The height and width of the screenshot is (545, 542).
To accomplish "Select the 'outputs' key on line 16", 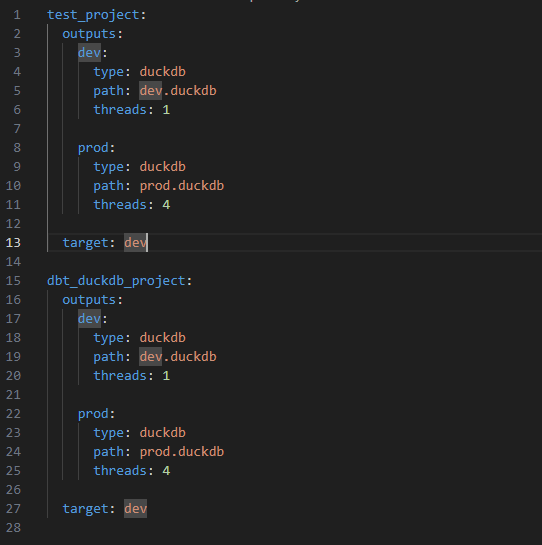I will pos(89,300).
